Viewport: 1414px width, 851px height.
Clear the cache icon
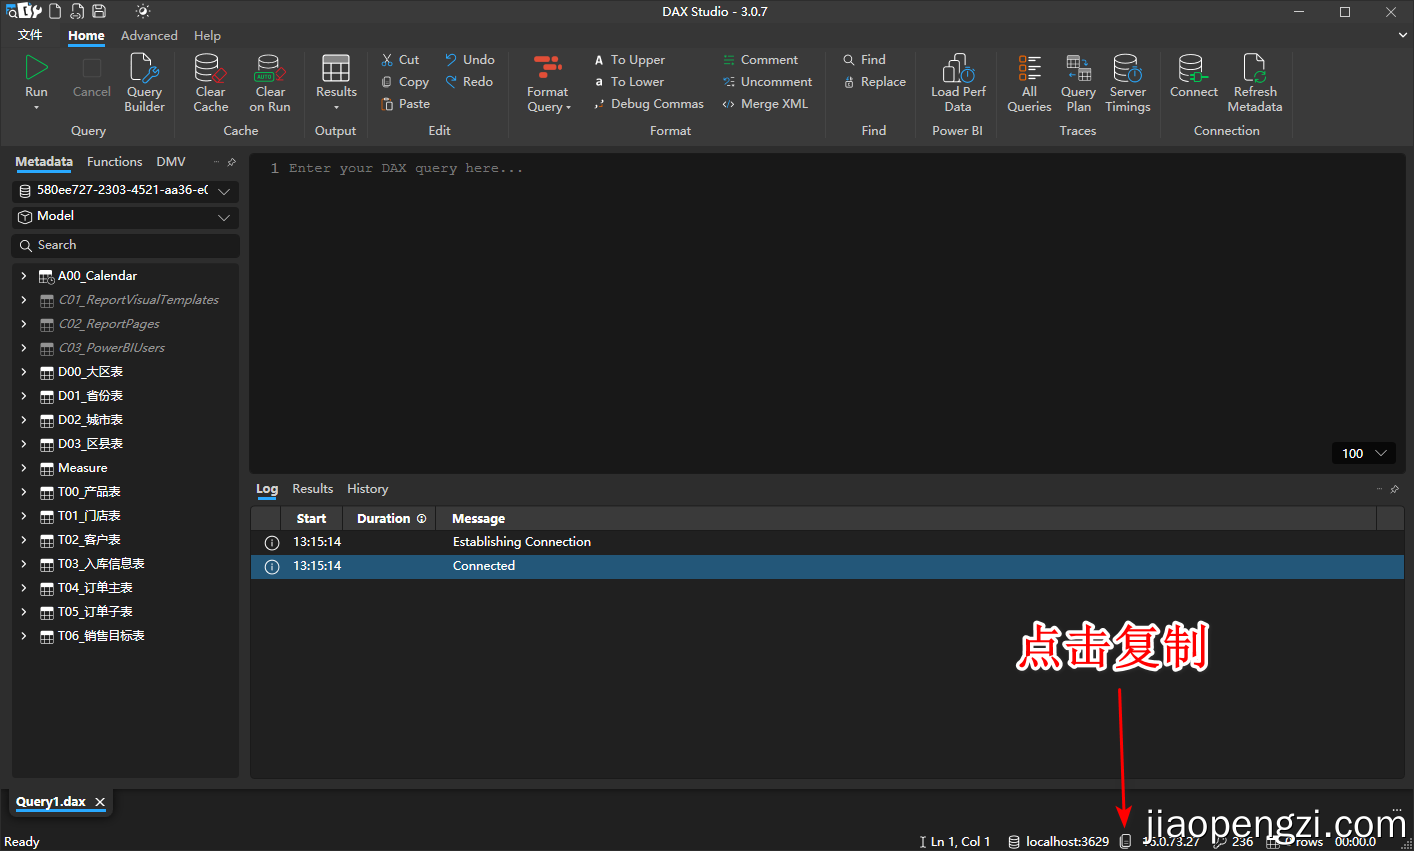(x=210, y=82)
